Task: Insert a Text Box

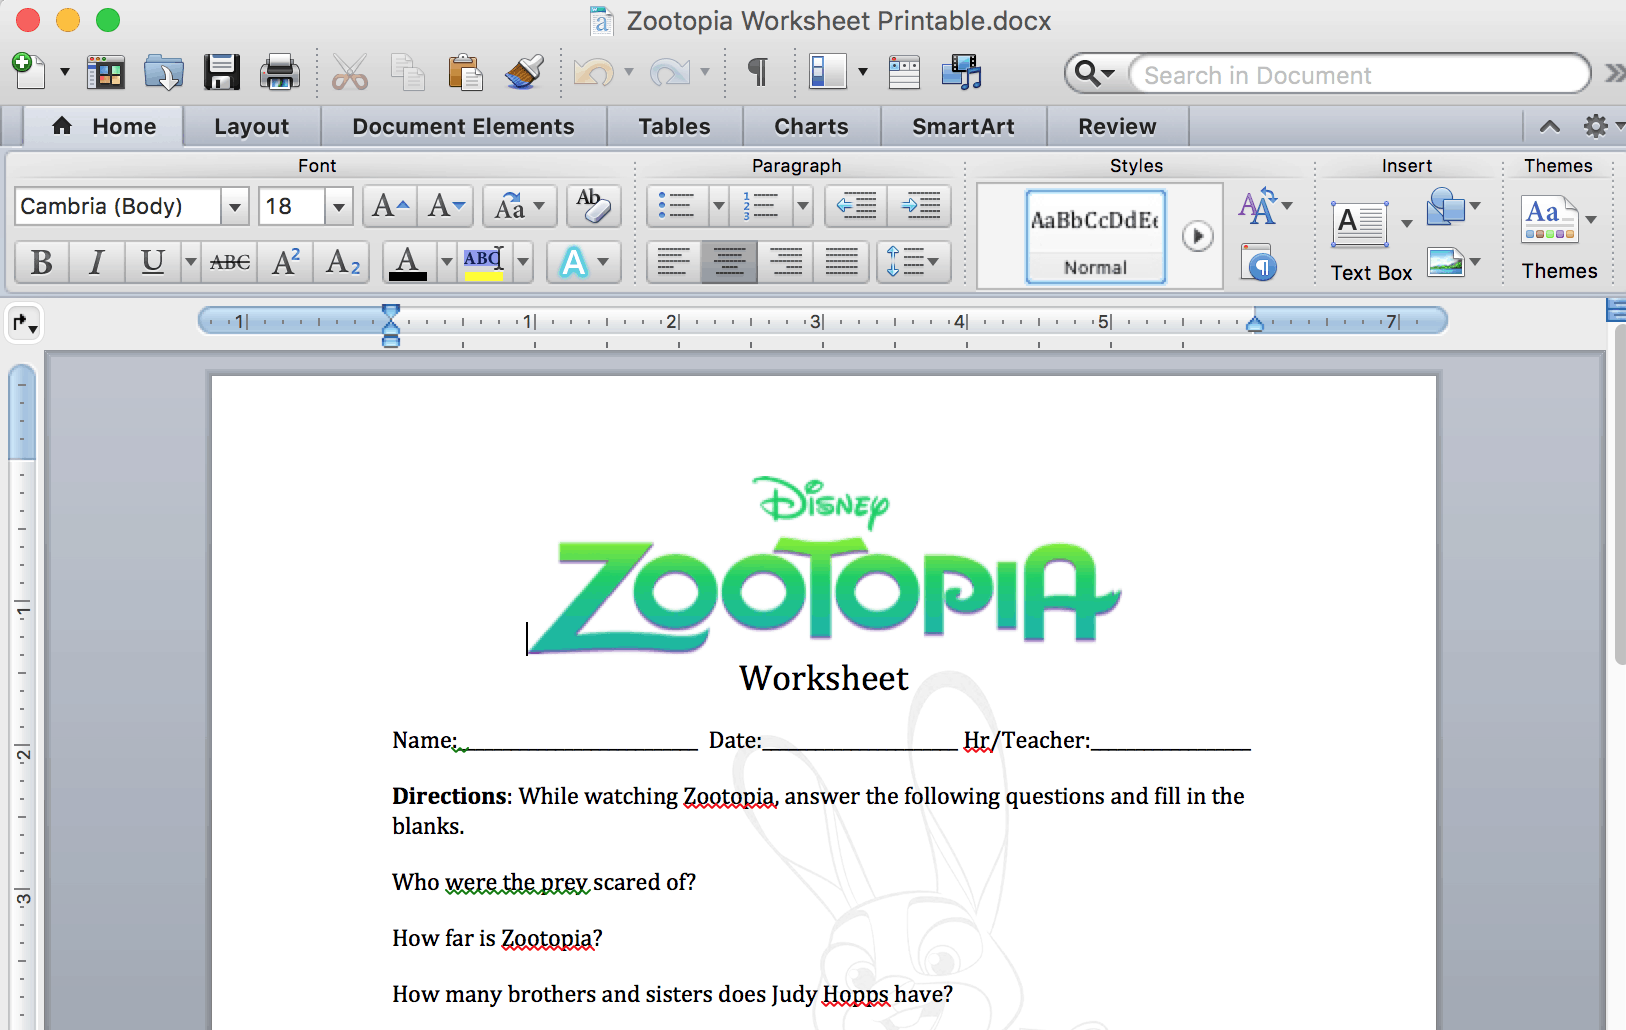Action: click(1360, 225)
